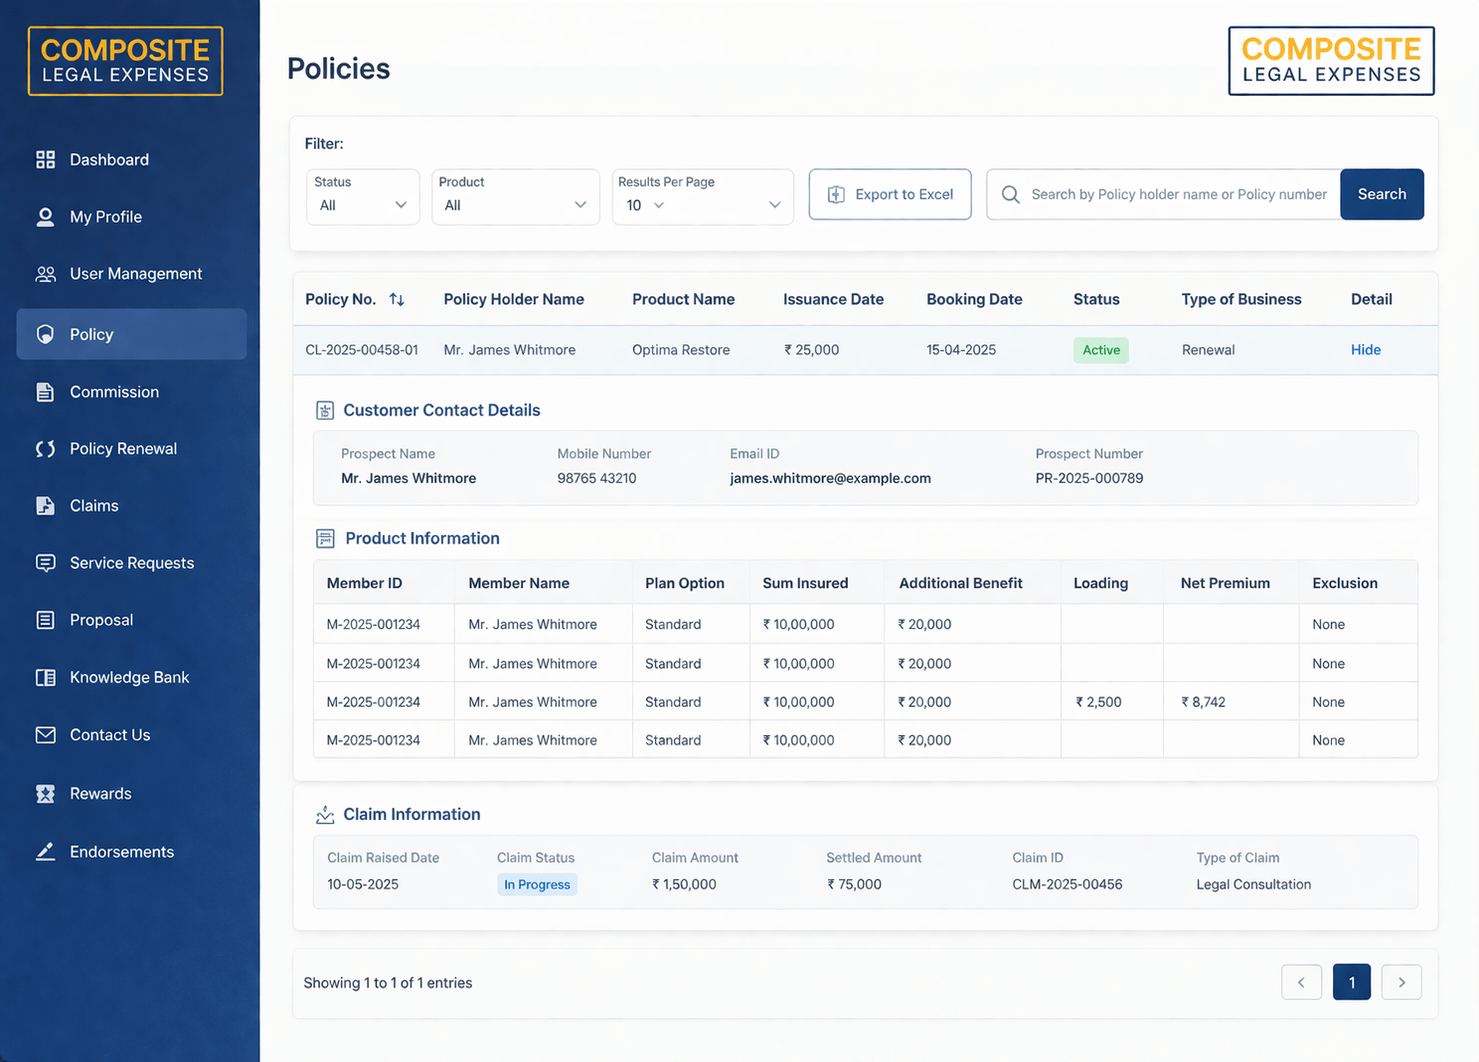The image size is (1479, 1062).
Task: Click the Contact Us envelope icon
Action: 45,735
